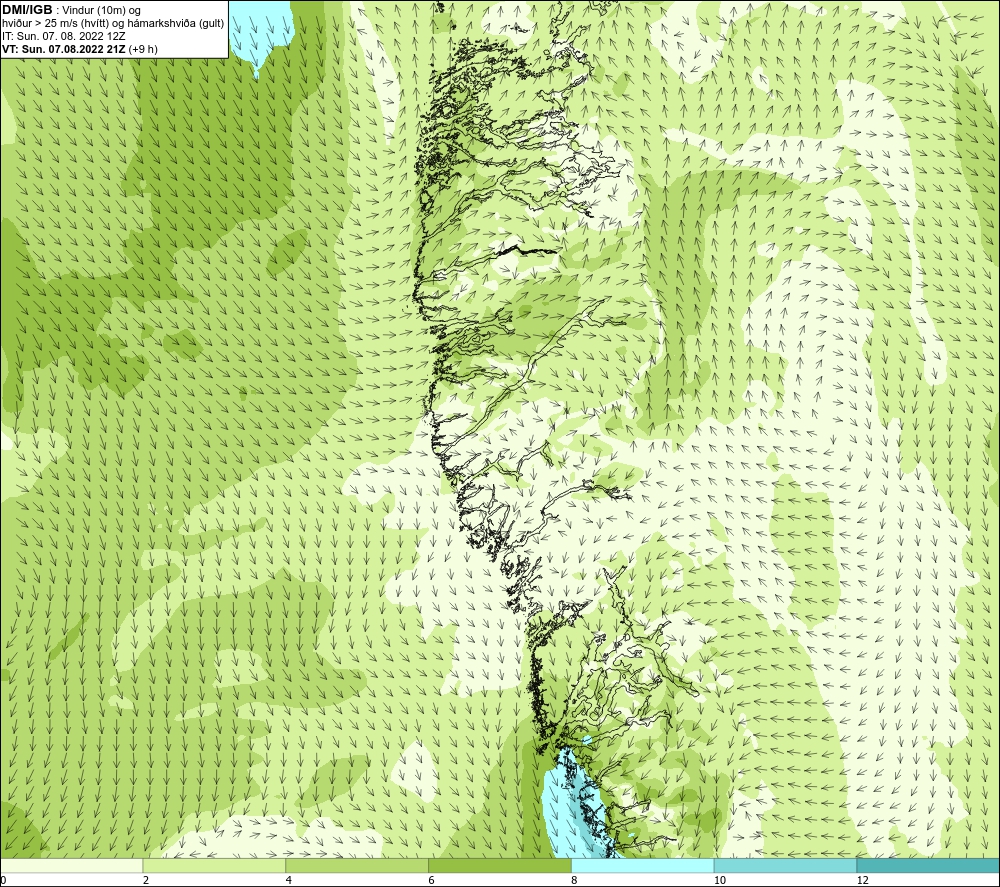
Task: Click the scale label 4
Action: coord(289,880)
